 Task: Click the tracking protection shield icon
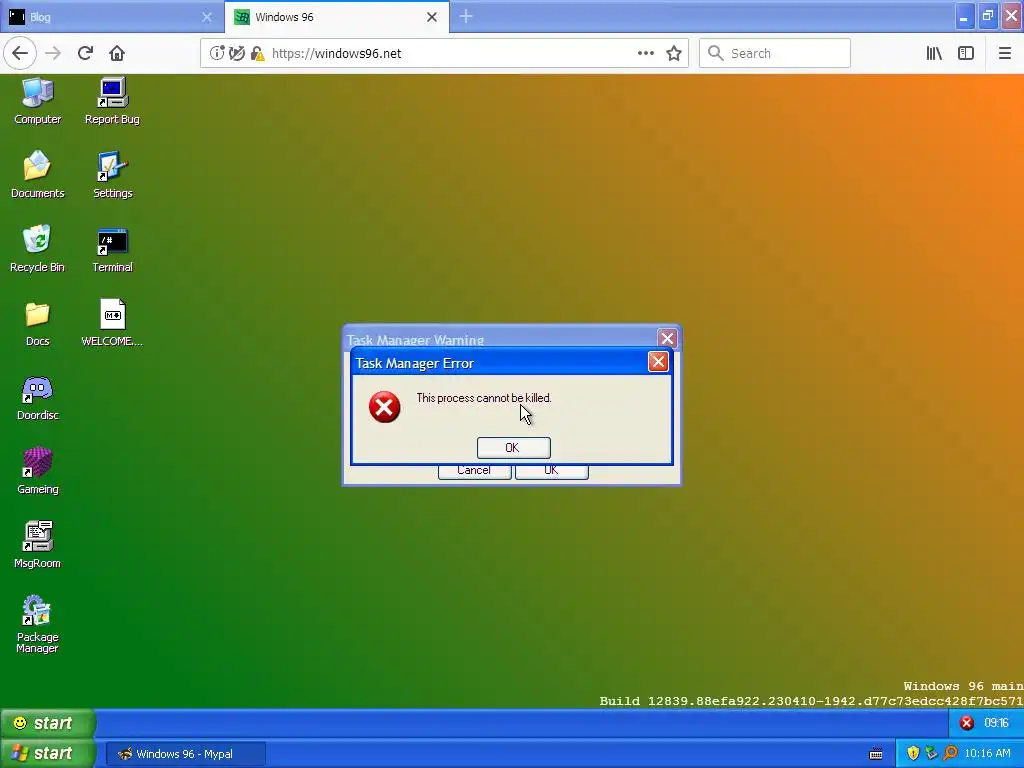click(x=237, y=54)
